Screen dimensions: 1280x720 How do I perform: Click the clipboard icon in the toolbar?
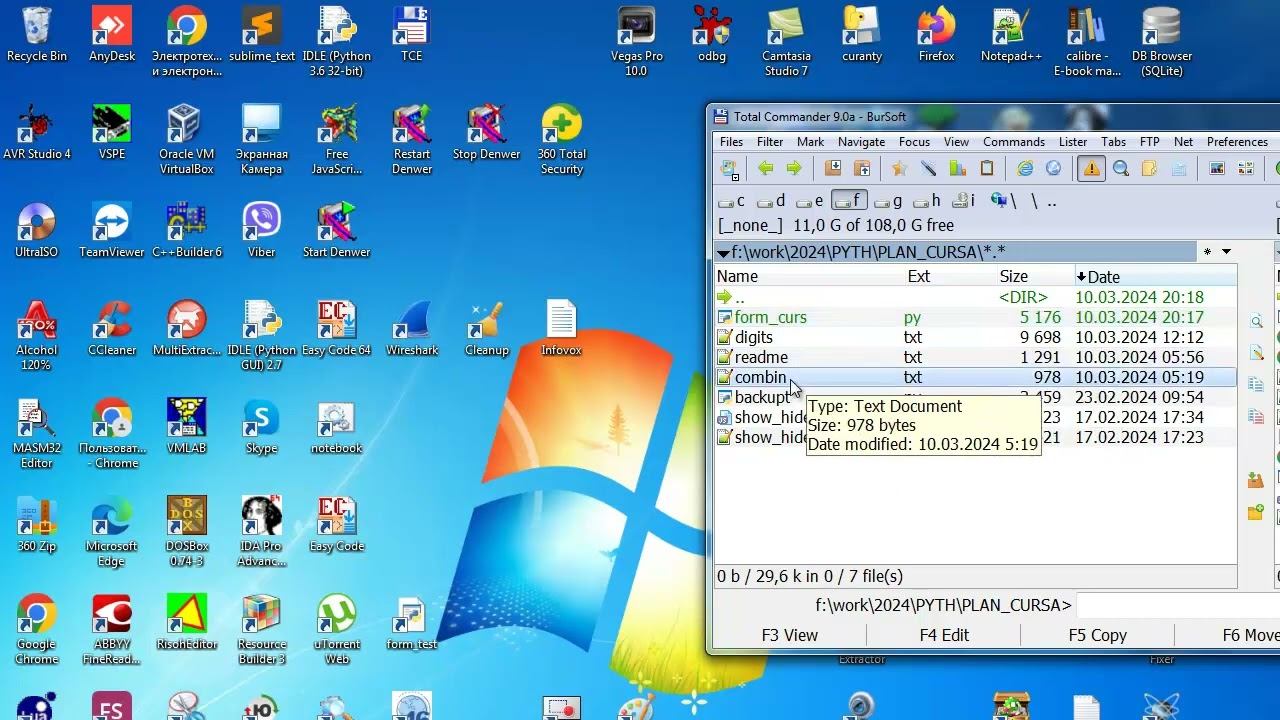pos(987,169)
